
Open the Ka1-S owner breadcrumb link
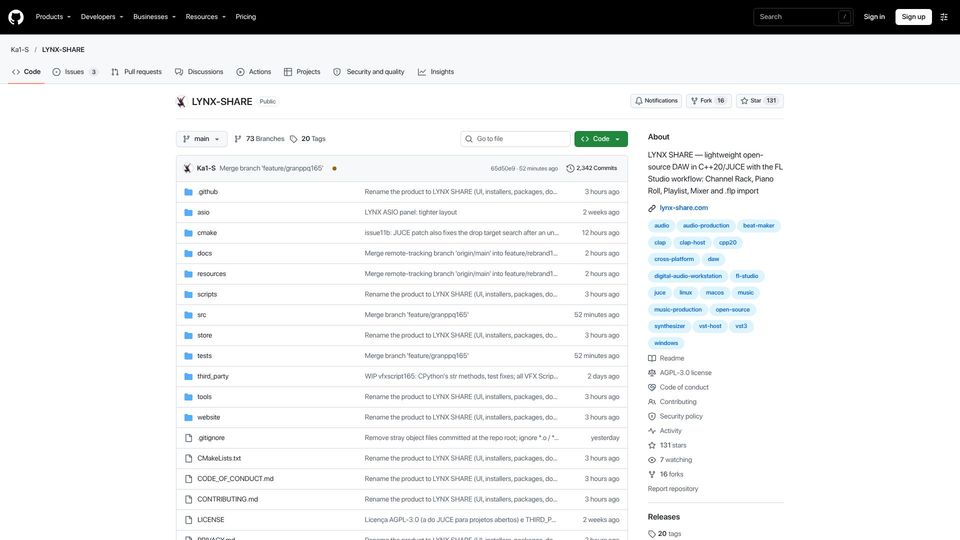click(x=20, y=50)
